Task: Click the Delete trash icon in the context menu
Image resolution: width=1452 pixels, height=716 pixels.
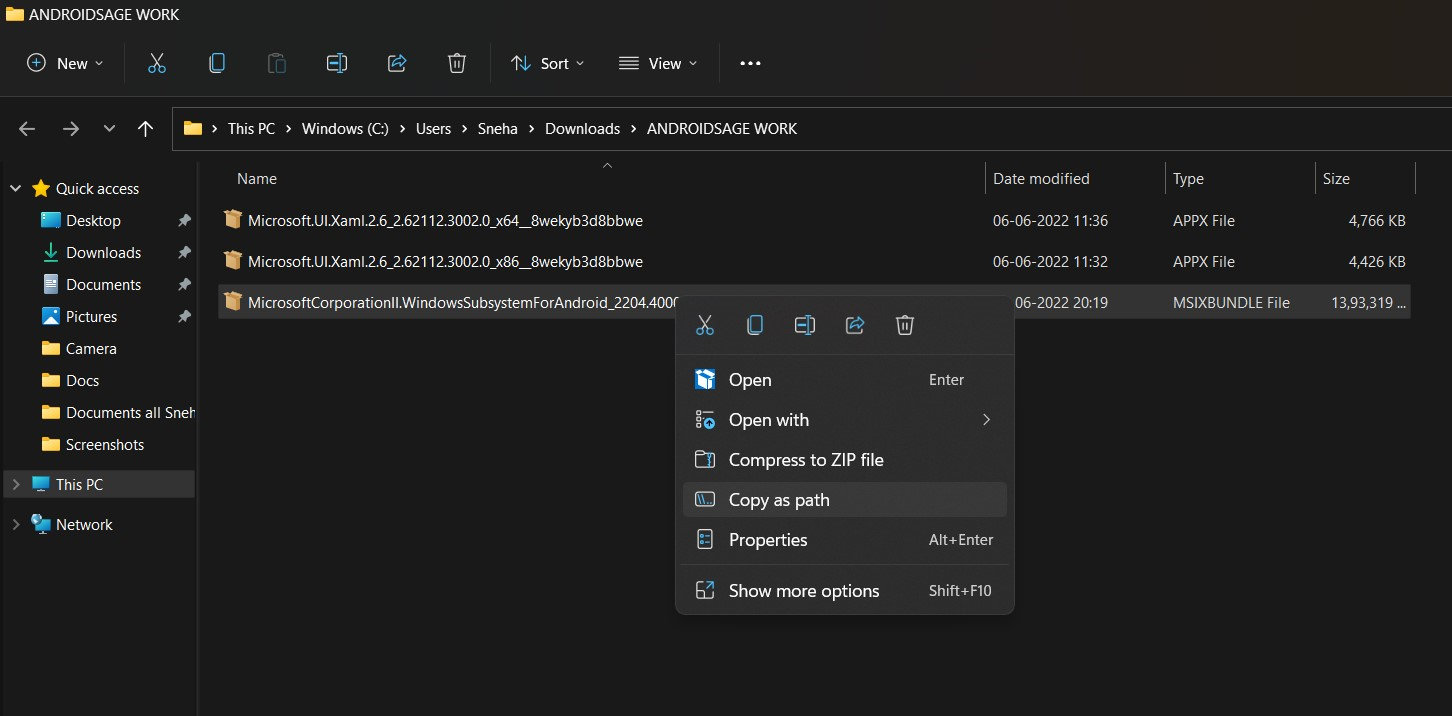Action: click(x=905, y=325)
